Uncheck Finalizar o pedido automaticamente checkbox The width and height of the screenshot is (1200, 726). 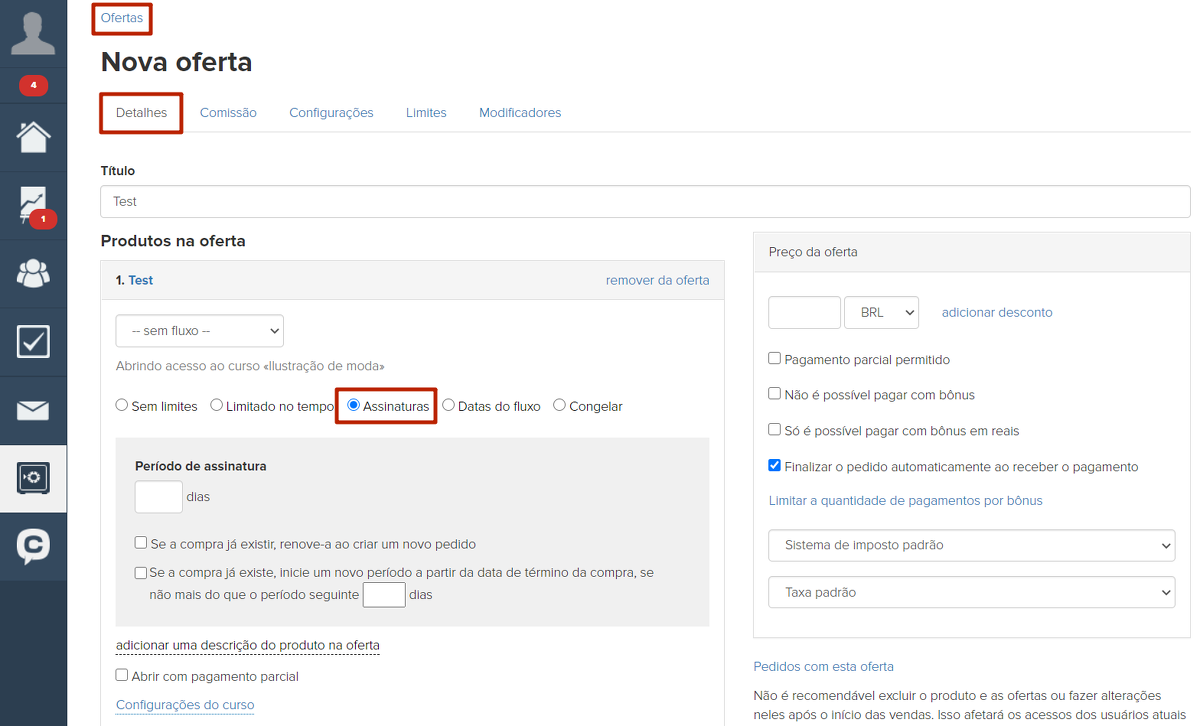[775, 466]
